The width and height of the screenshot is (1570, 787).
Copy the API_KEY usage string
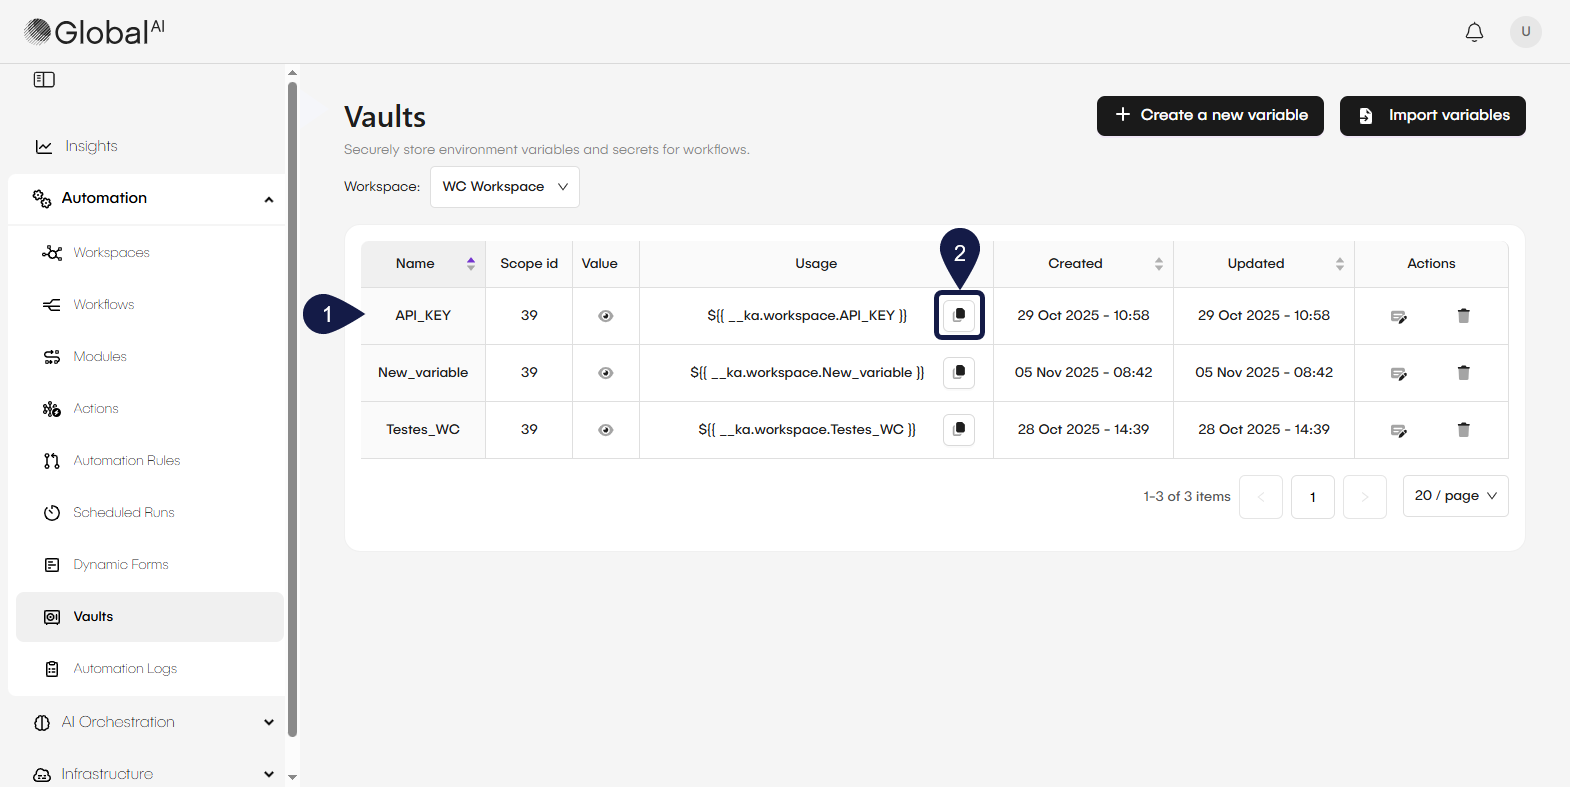coord(959,315)
